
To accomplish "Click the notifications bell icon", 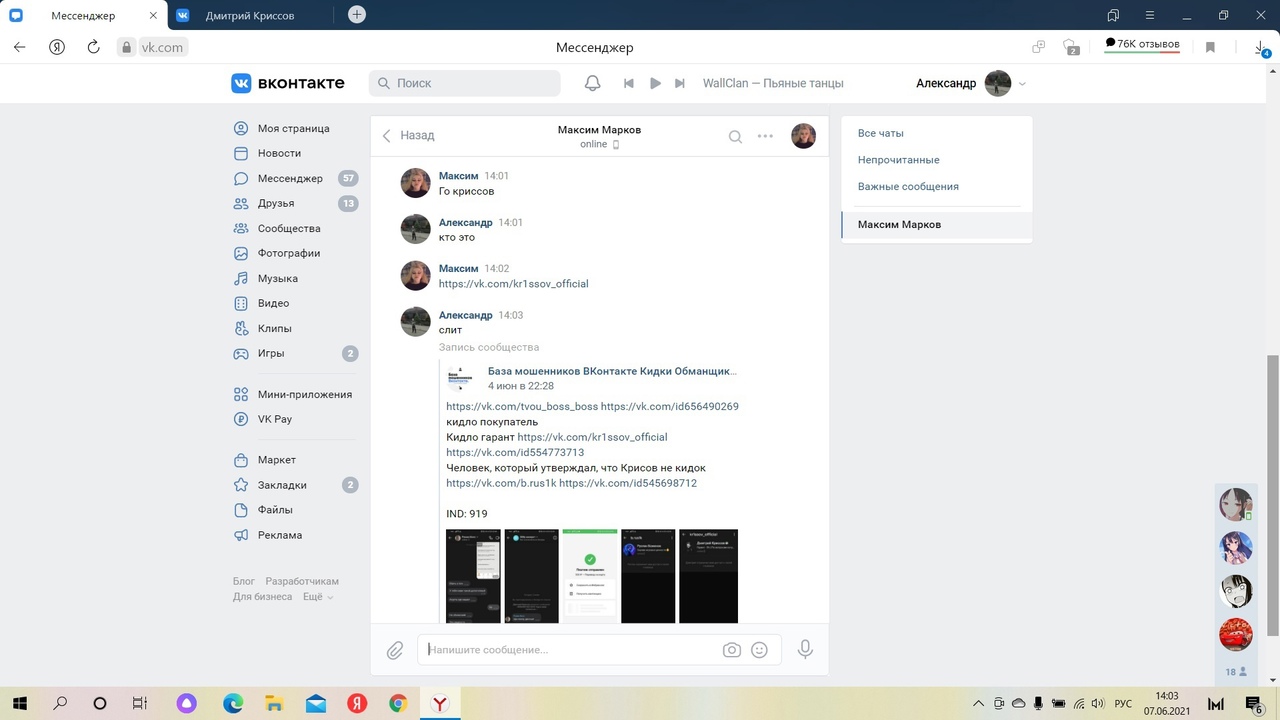I will pos(593,83).
